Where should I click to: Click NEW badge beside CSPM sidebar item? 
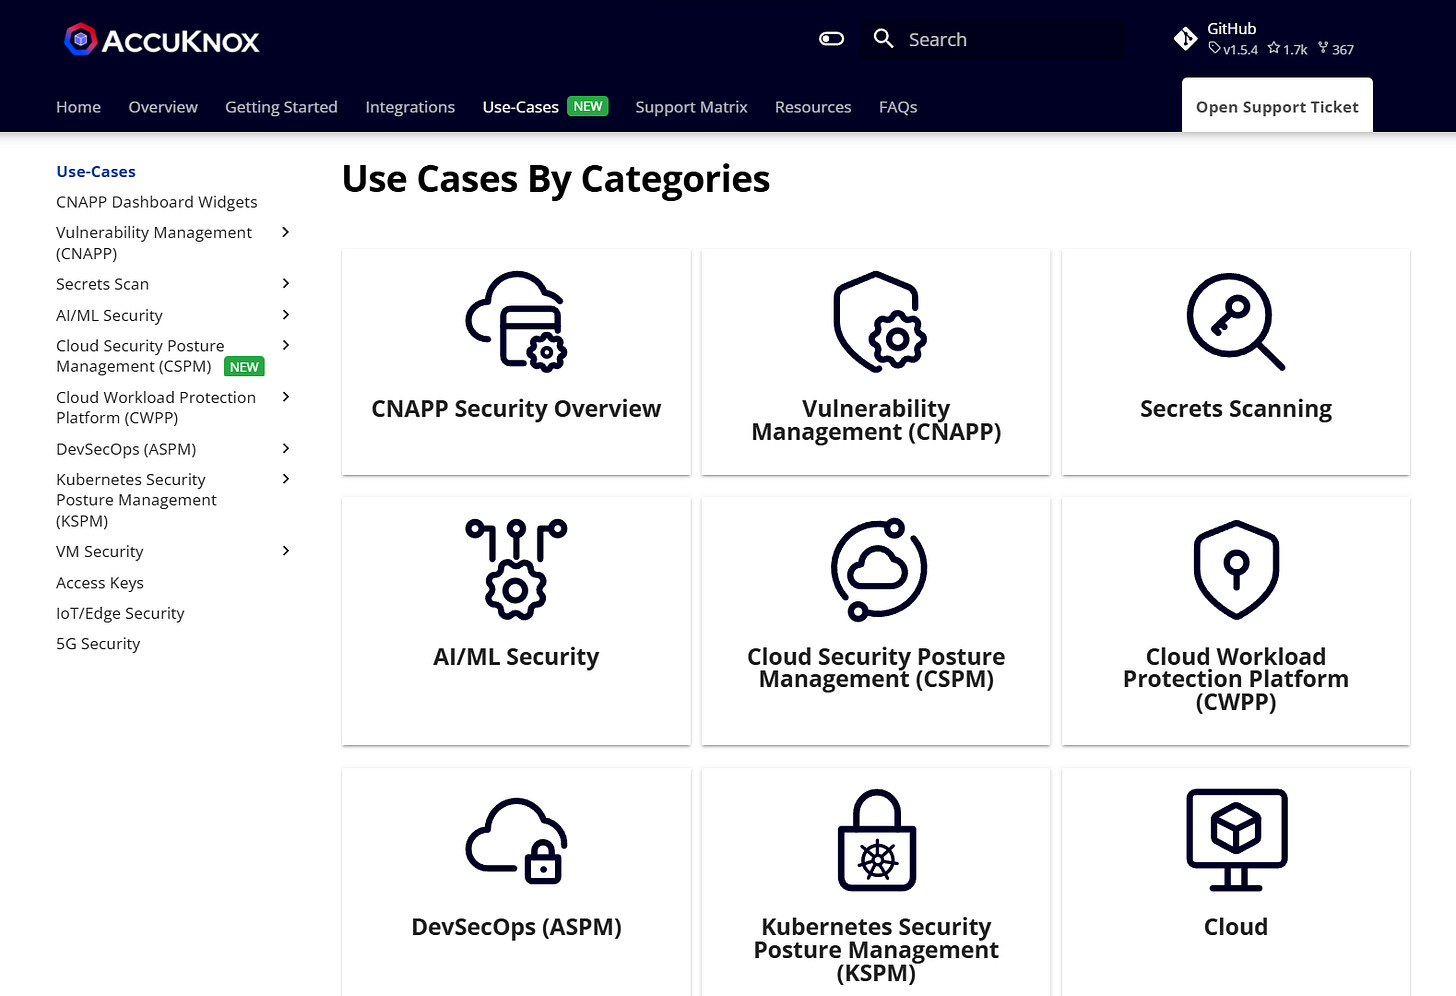point(244,367)
